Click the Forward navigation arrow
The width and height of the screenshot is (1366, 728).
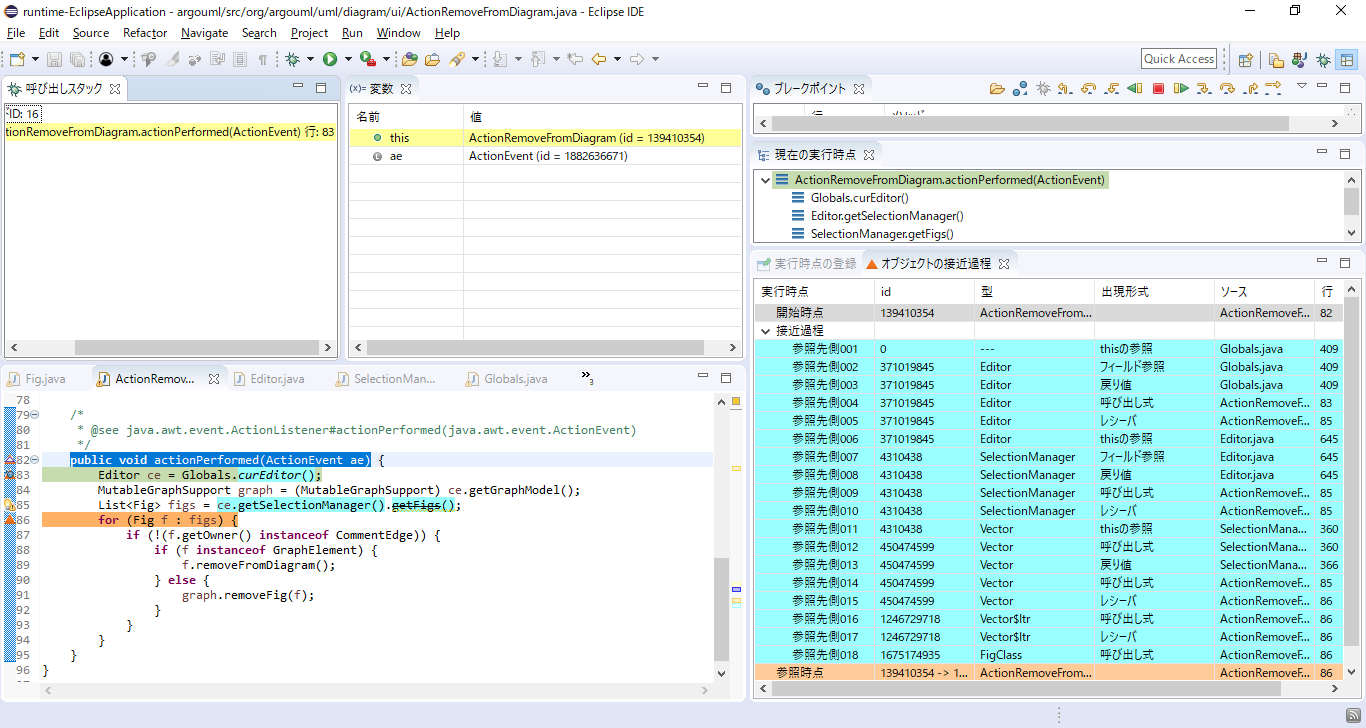click(x=637, y=60)
